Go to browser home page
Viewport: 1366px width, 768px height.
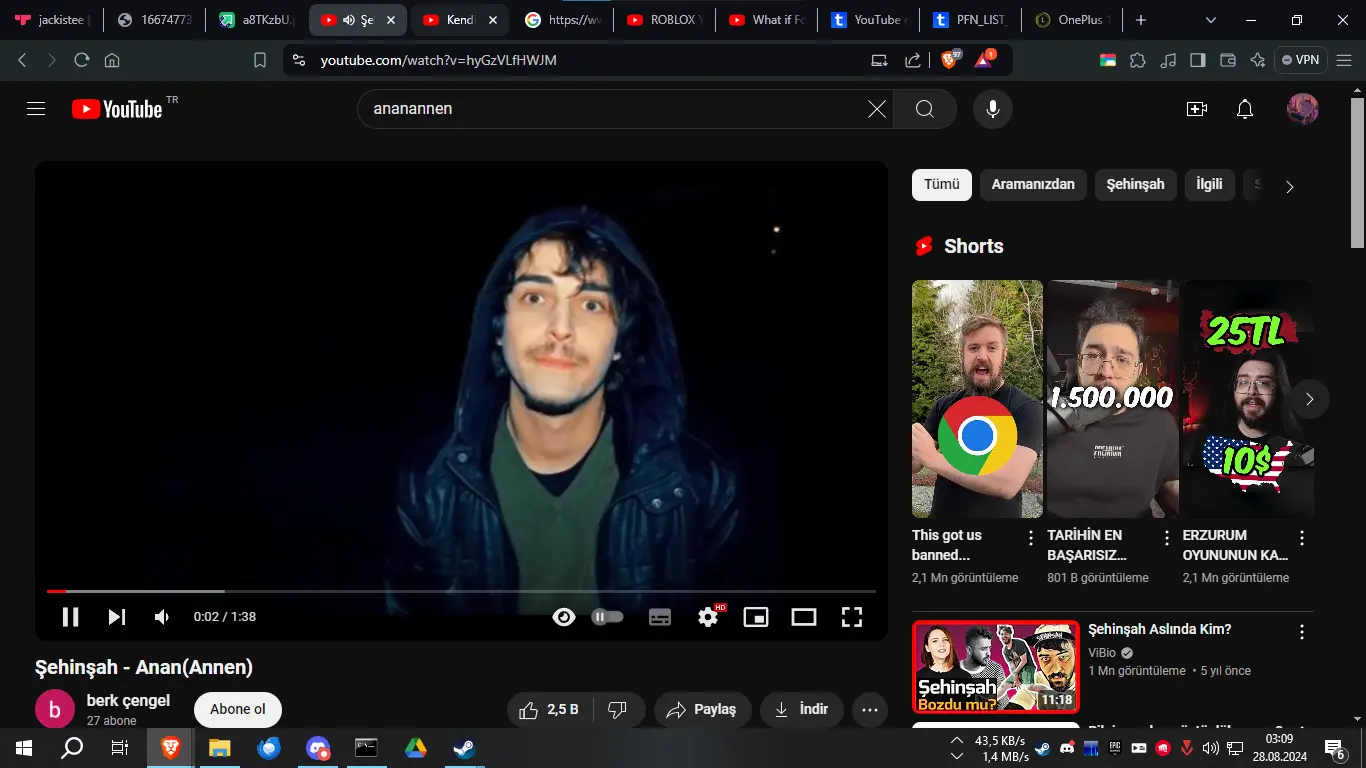pos(112,60)
